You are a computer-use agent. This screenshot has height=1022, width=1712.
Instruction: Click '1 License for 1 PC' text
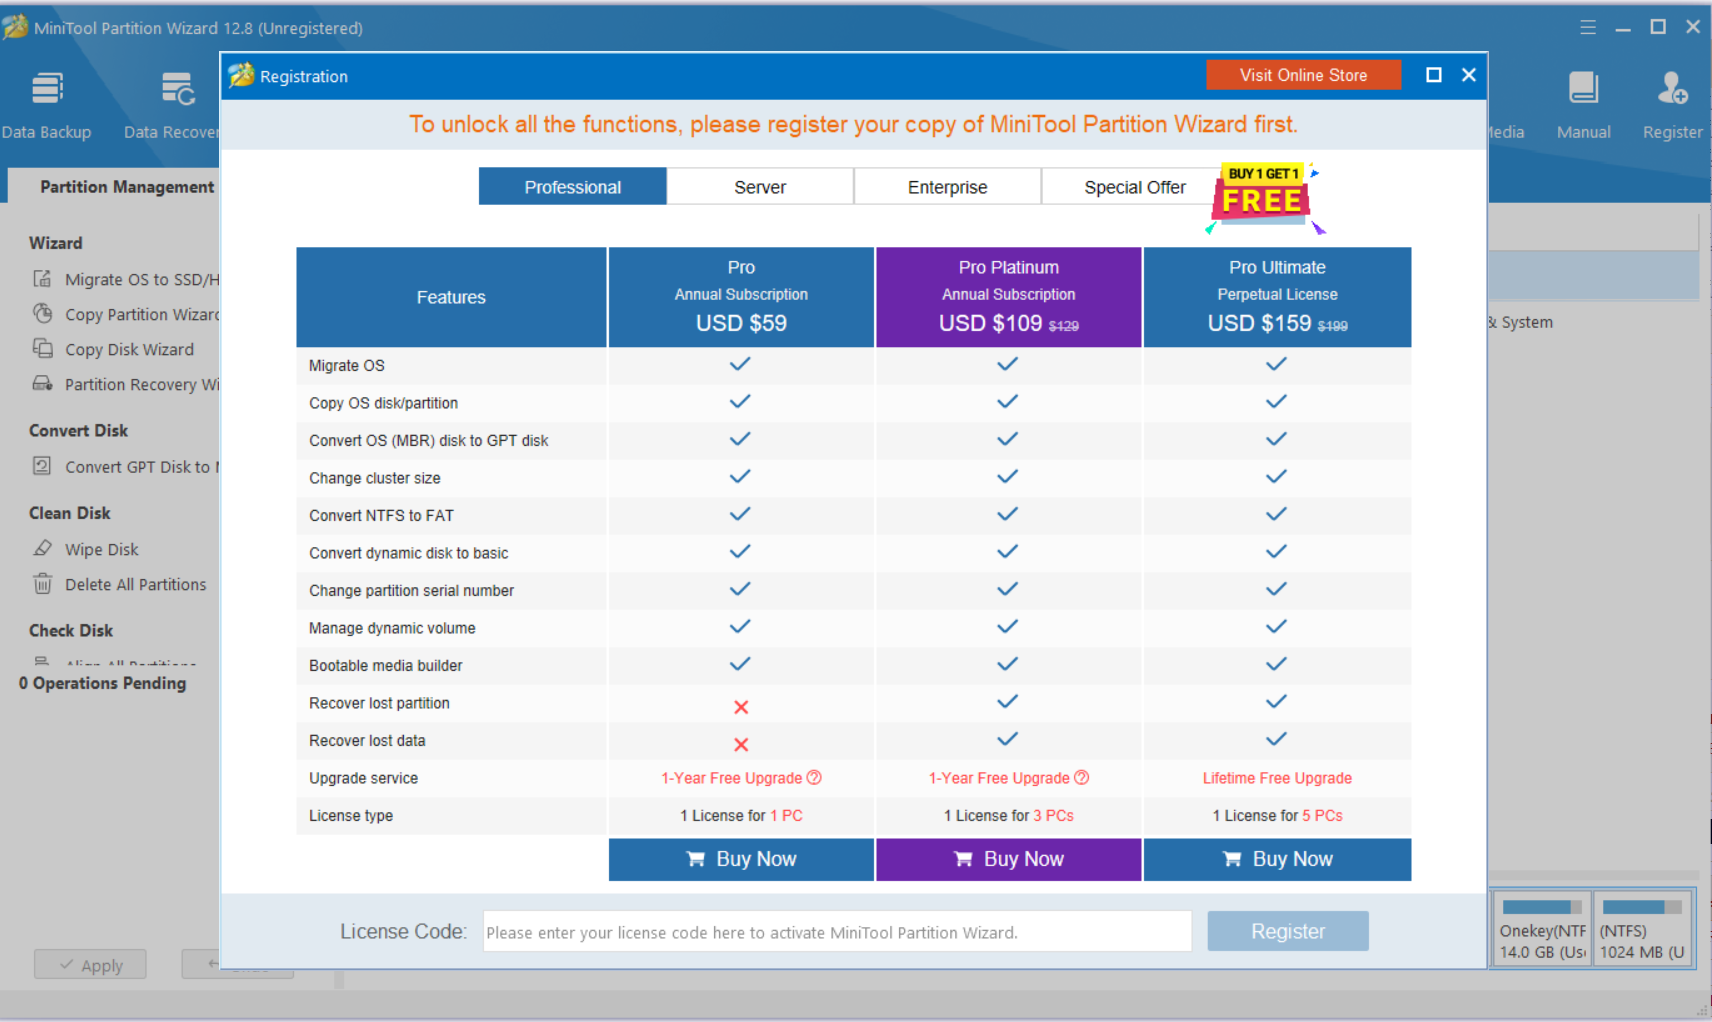tap(741, 815)
